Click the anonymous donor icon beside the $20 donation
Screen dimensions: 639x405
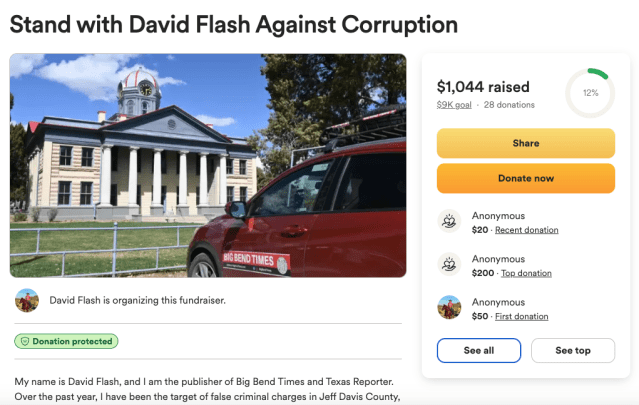pyautogui.click(x=449, y=222)
